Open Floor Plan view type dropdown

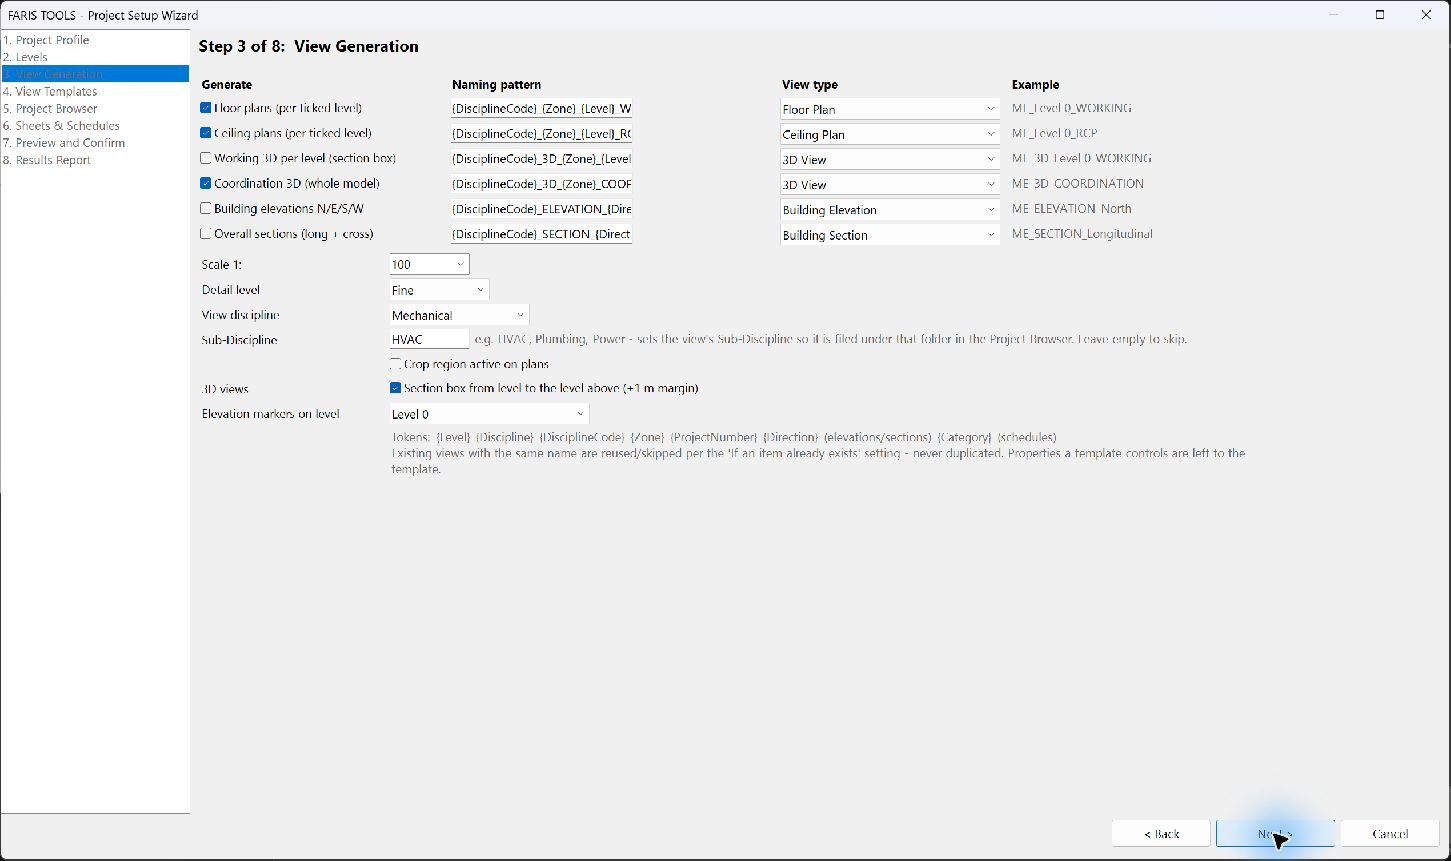pyautogui.click(x=890, y=109)
